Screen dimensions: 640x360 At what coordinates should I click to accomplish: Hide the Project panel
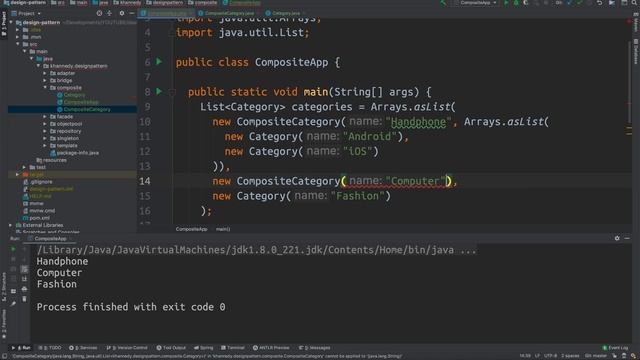pos(131,13)
